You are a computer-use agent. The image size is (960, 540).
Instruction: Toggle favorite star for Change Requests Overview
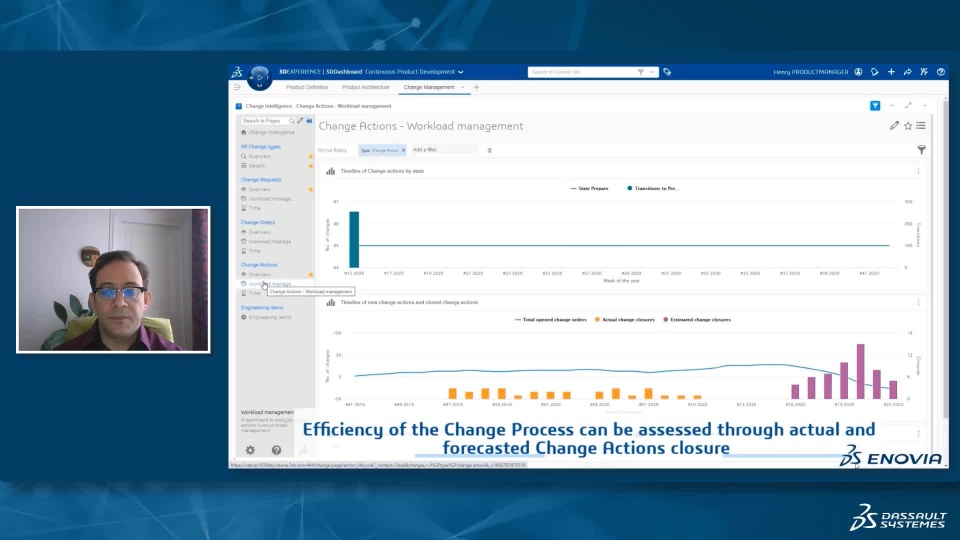pyautogui.click(x=311, y=190)
